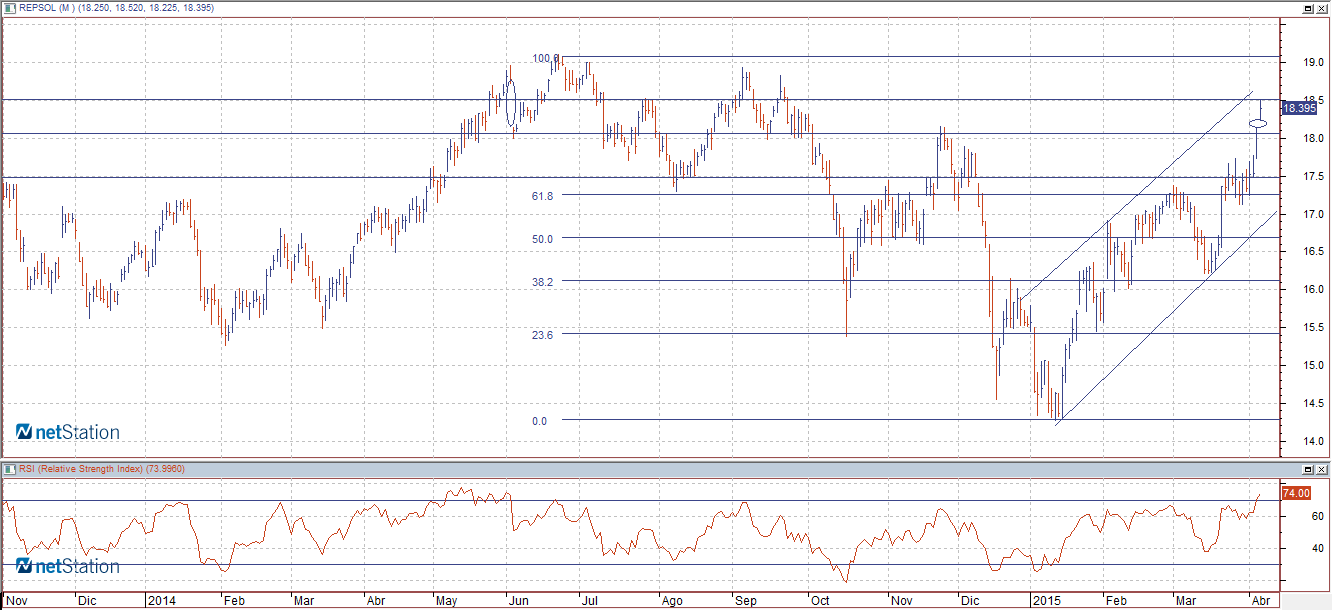Screen dimensions: 1332x610
Task: Close the REPSOL price chart panel
Action: click(1322, 8)
